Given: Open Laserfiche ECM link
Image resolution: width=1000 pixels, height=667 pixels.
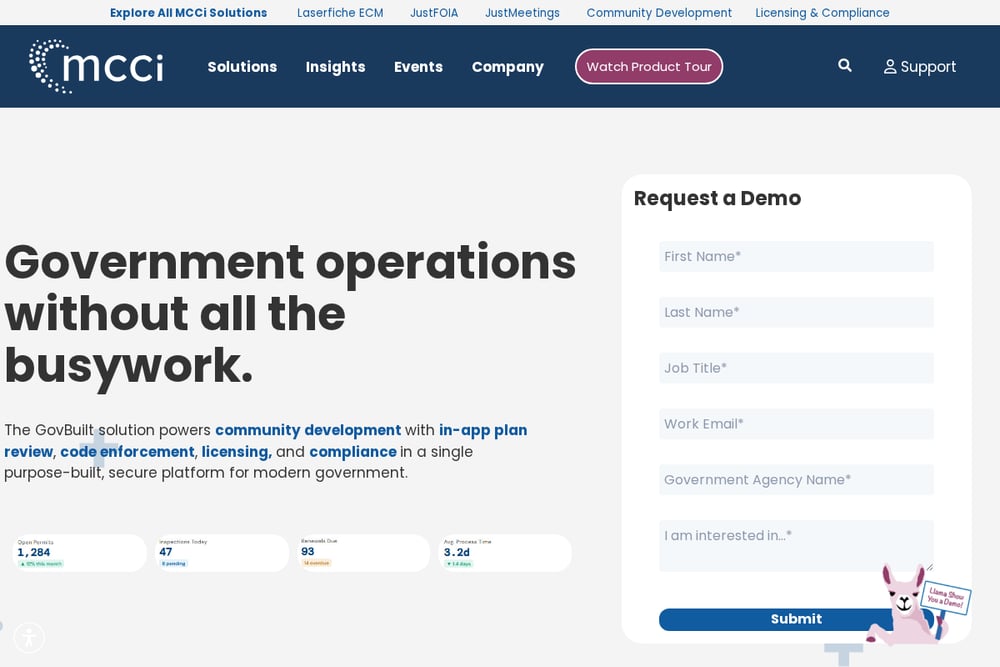Looking at the screenshot, I should point(340,13).
